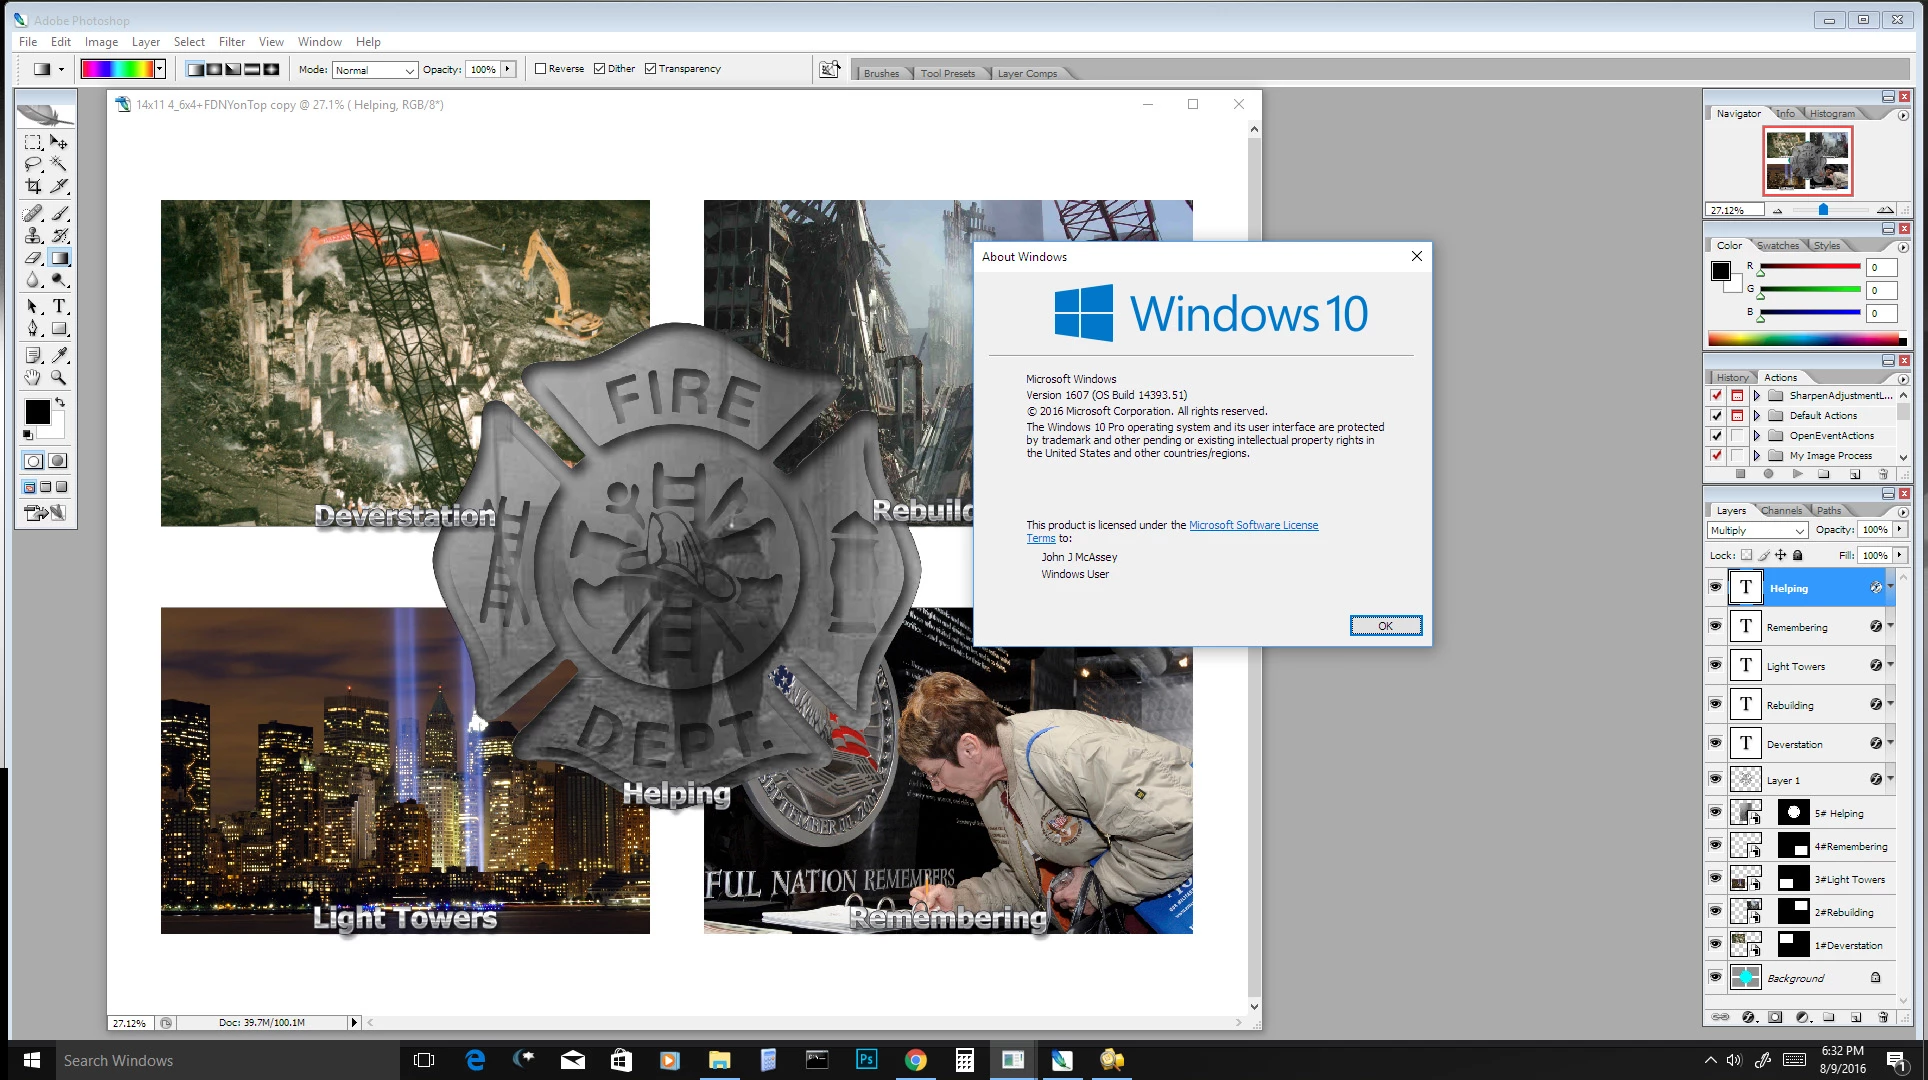Select the Clone Stamp tool

pos(33,235)
